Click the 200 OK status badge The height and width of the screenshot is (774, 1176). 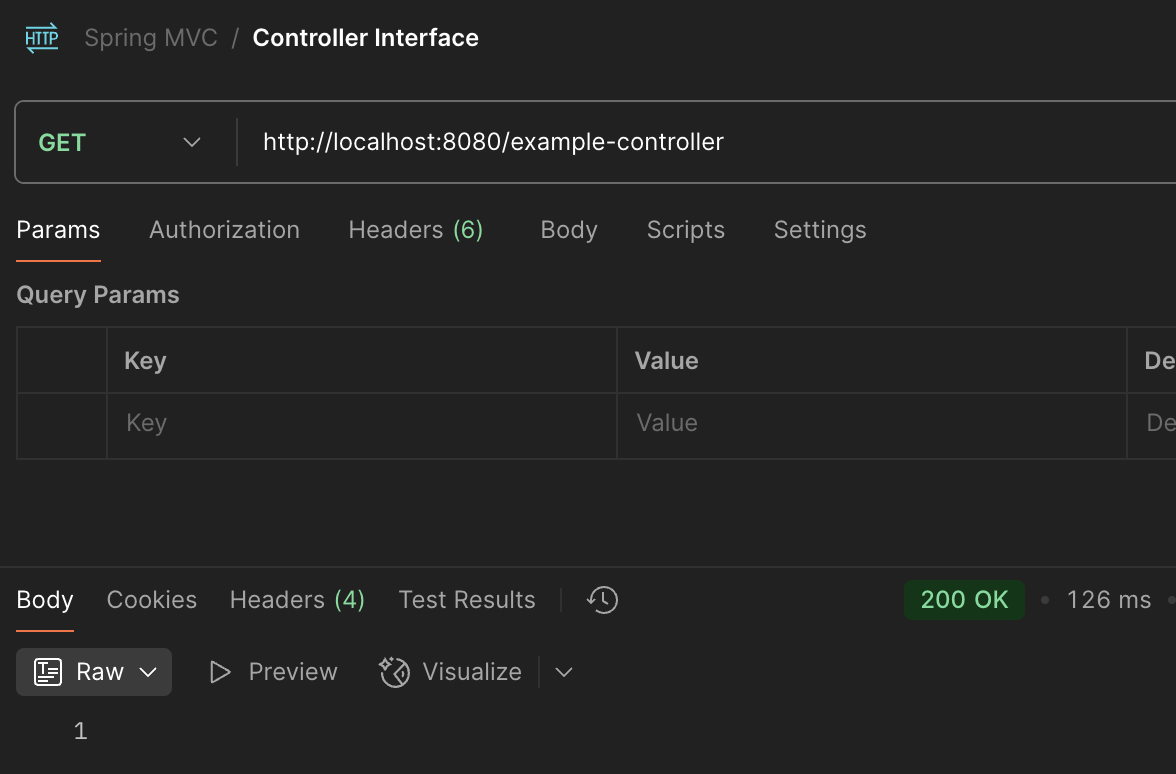coord(964,600)
